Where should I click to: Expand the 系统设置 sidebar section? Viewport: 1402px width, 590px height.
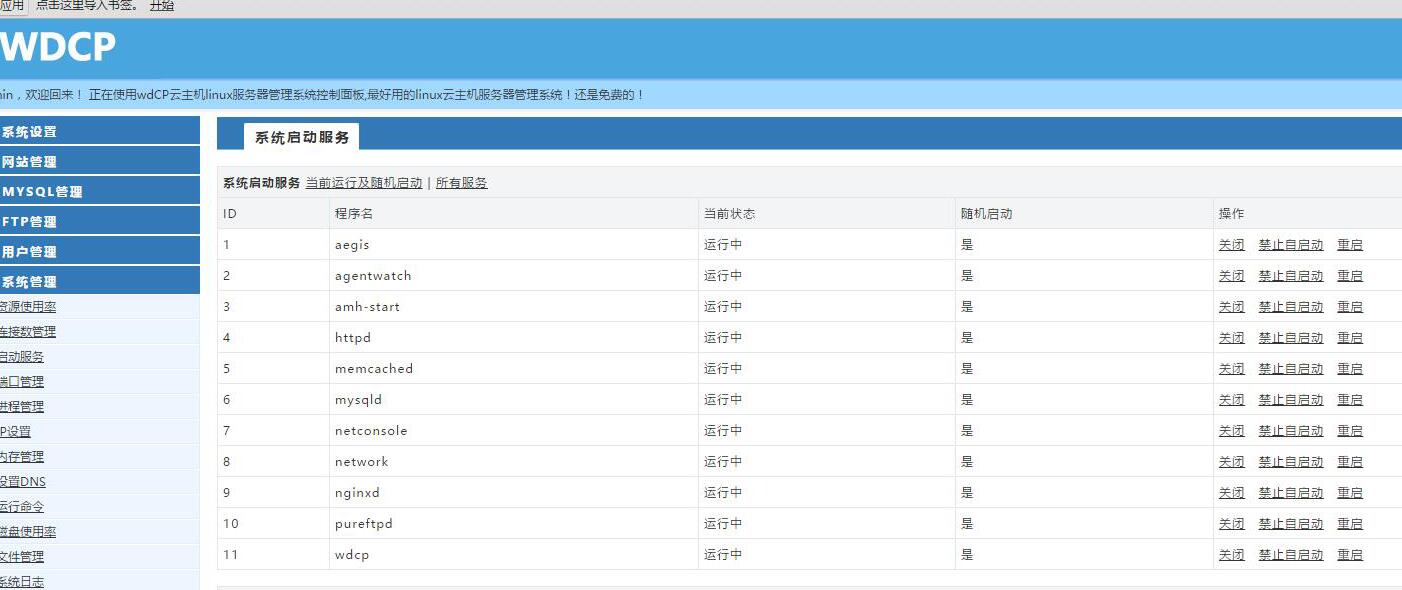tap(30, 132)
